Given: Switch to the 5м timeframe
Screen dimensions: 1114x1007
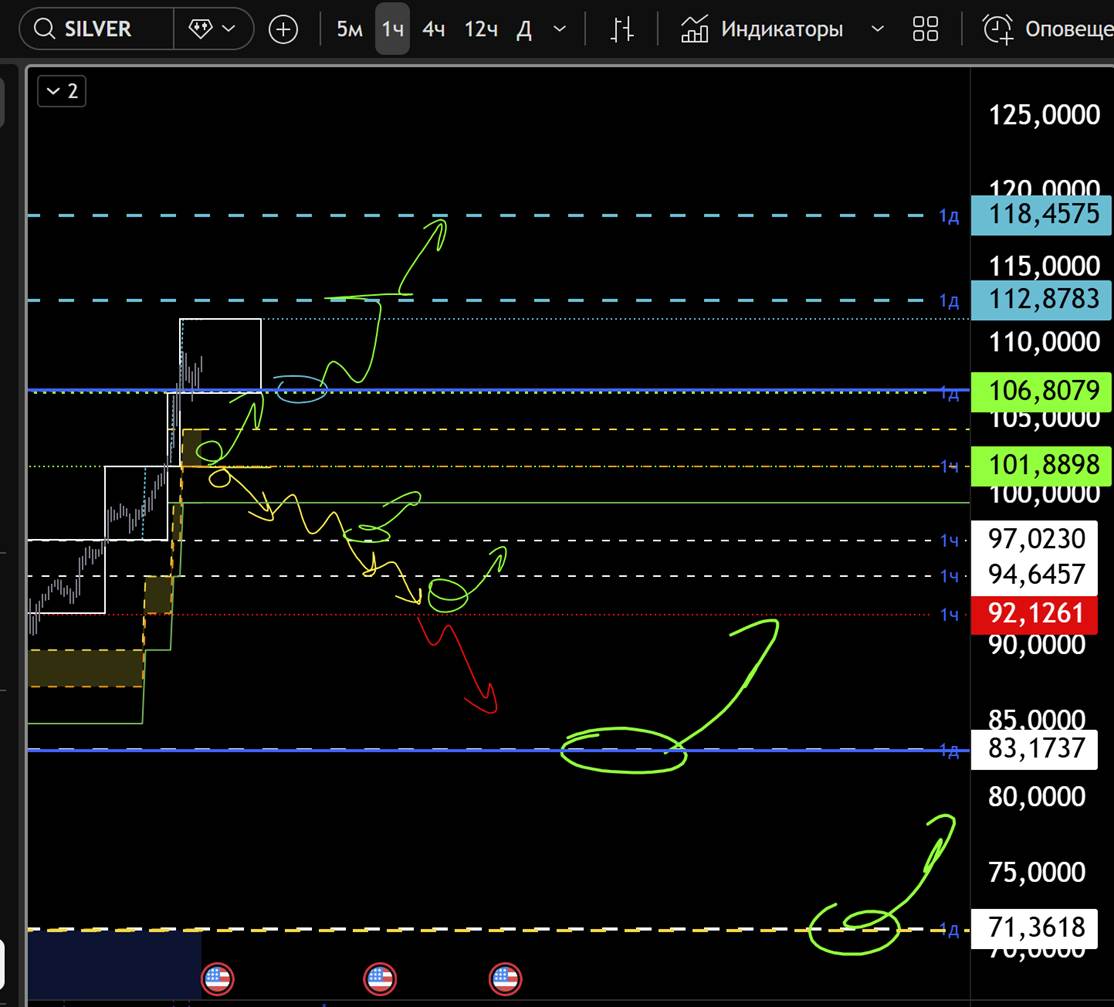Looking at the screenshot, I should 349,29.
